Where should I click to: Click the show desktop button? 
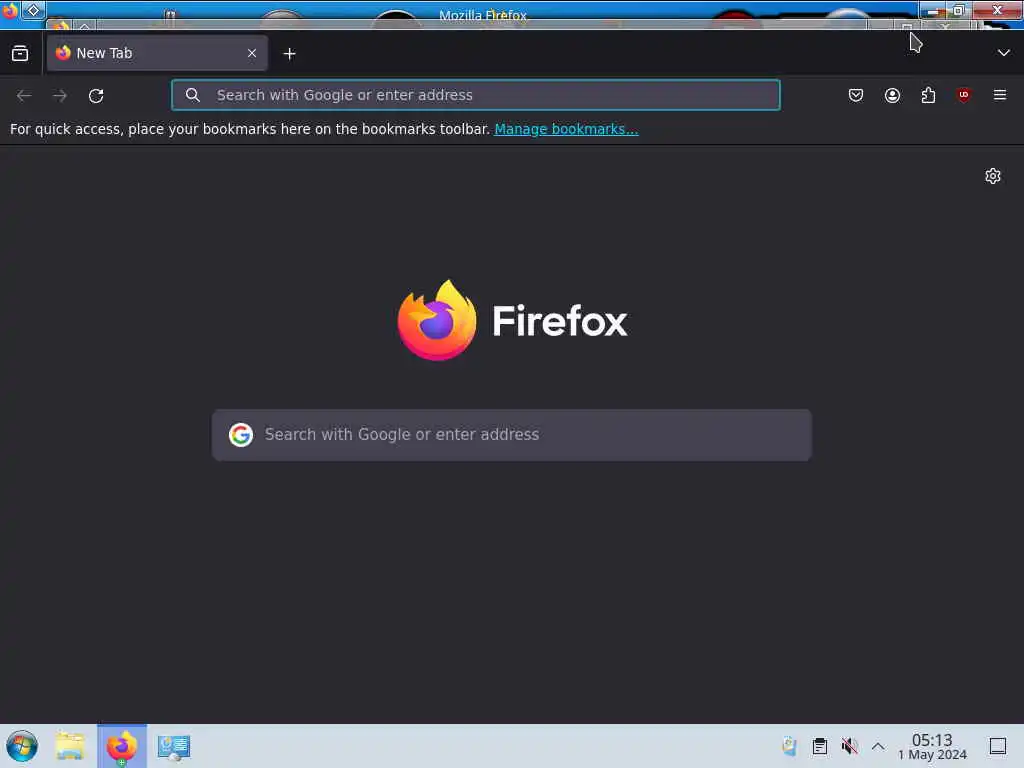pyautogui.click(x=998, y=746)
